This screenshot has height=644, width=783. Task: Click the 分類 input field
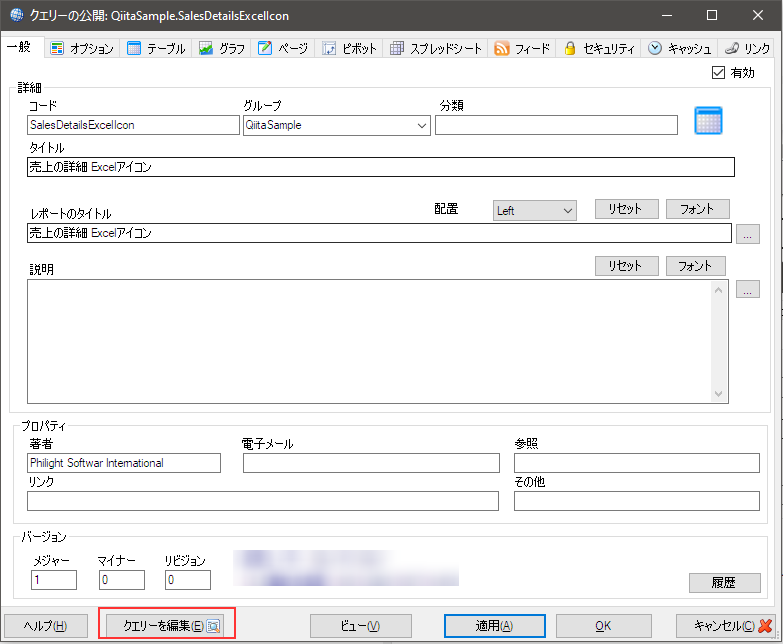tap(556, 125)
